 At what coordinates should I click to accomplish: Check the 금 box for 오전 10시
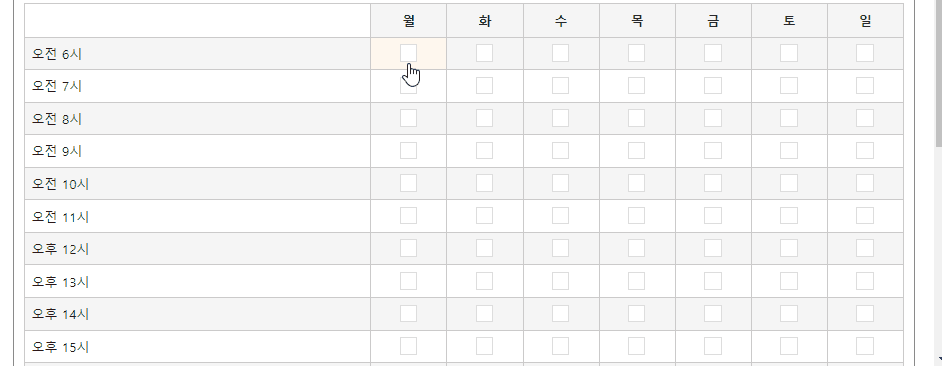(713, 183)
